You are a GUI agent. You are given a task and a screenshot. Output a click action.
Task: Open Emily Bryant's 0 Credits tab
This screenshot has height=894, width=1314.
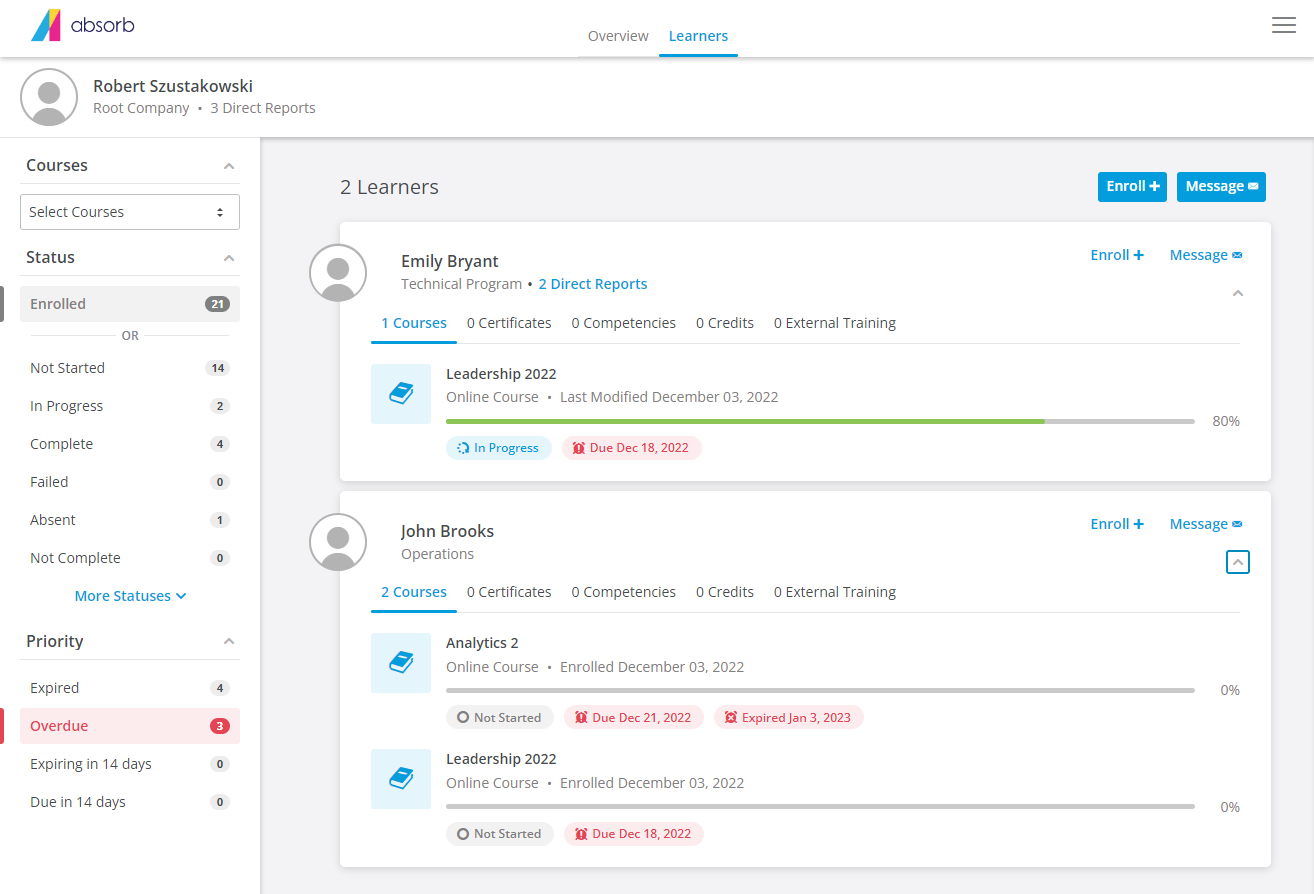[x=725, y=323]
